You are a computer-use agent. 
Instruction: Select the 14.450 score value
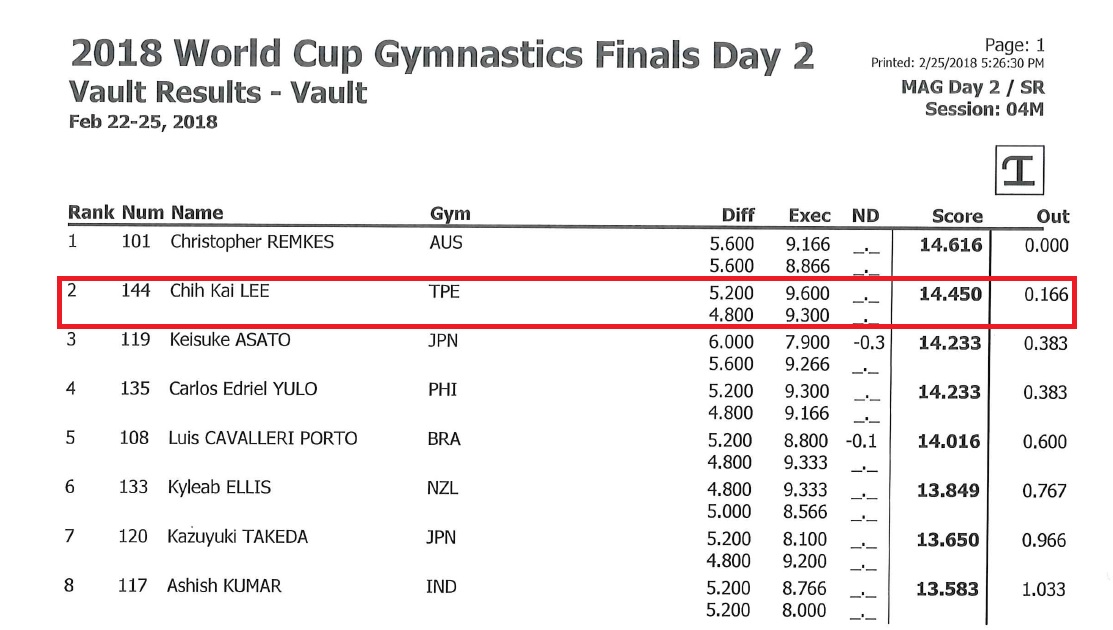point(950,294)
